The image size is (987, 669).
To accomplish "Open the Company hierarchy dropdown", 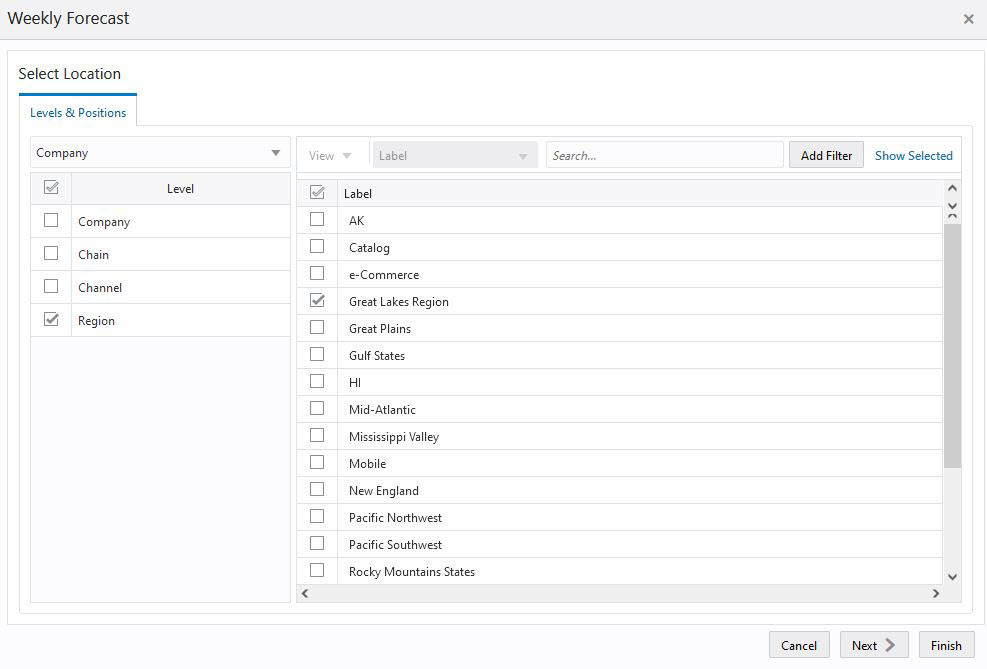I will pos(160,153).
